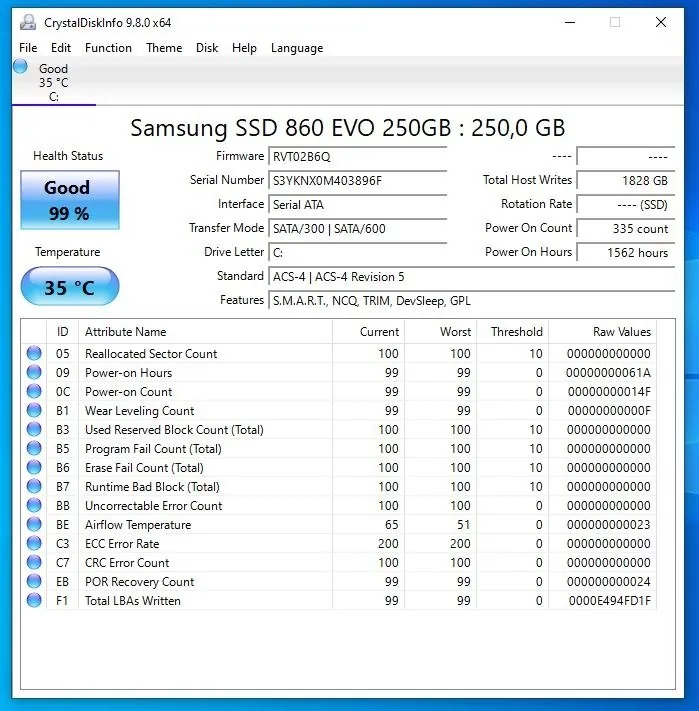This screenshot has height=711, width=699.
Task: Click status orb for Uncorrectable Error Count
Action: (34, 505)
